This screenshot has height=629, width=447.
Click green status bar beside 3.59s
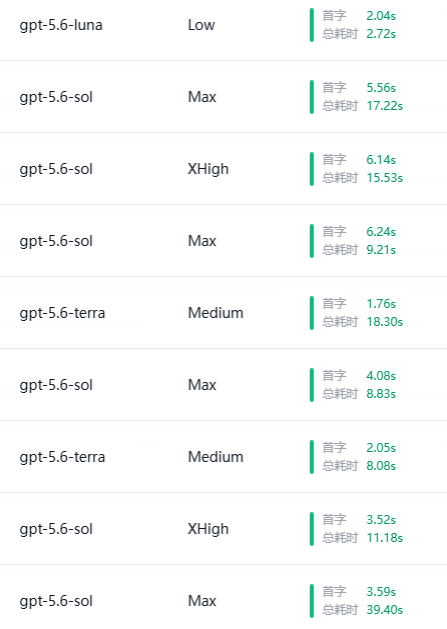click(x=312, y=601)
